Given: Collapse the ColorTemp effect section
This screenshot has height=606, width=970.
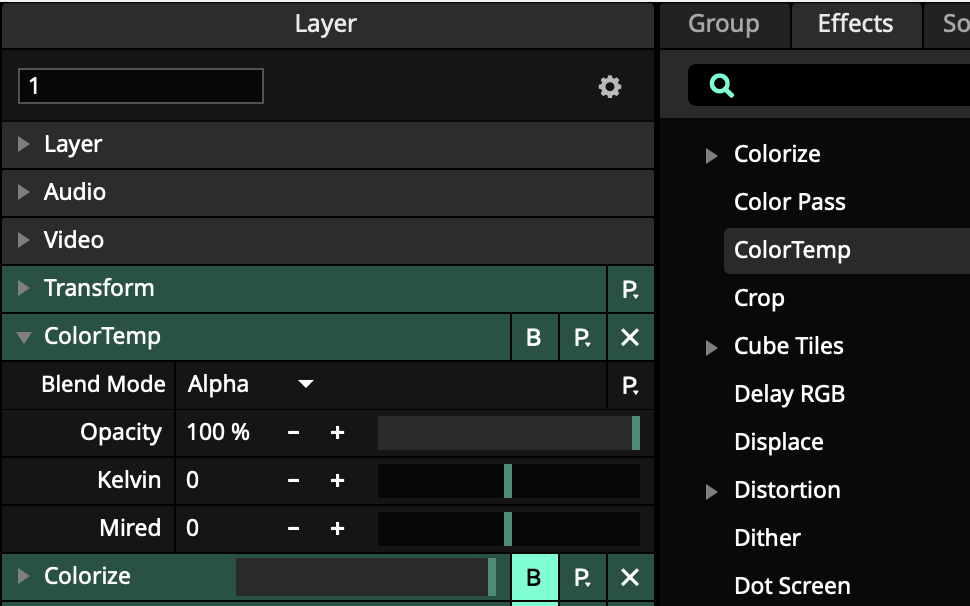Looking at the screenshot, I should tap(24, 337).
